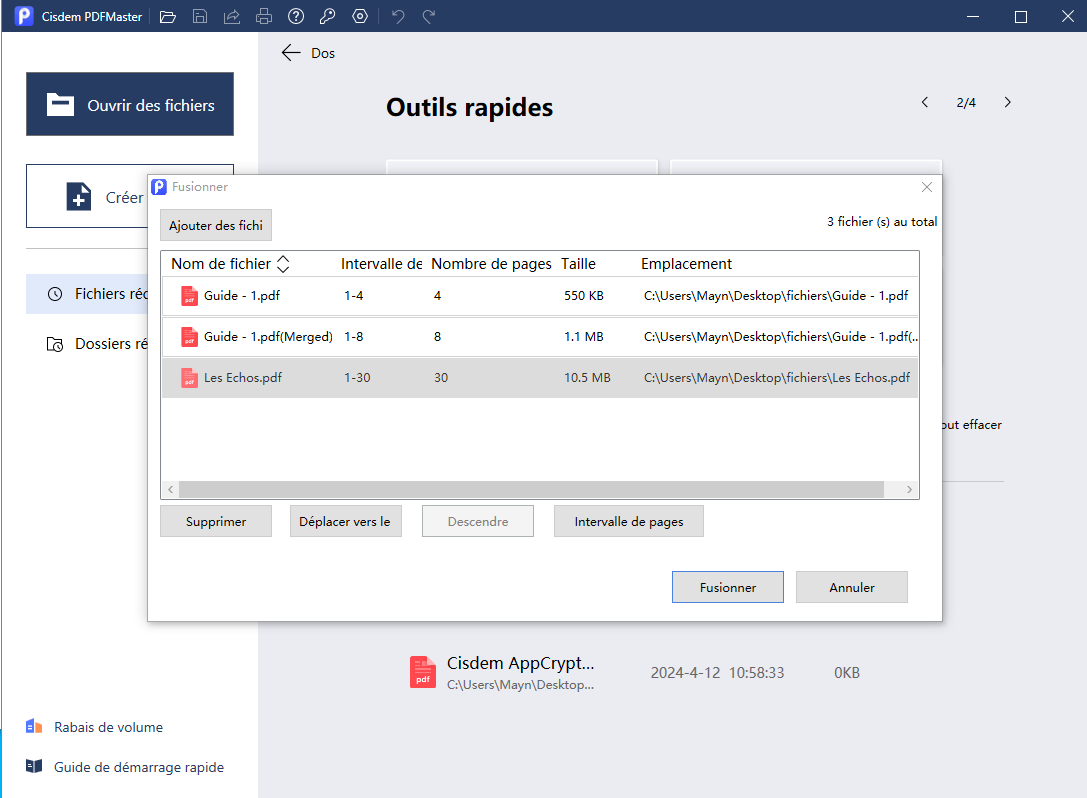
Task: Sort by Nom de fichier arrows
Action: [283, 264]
